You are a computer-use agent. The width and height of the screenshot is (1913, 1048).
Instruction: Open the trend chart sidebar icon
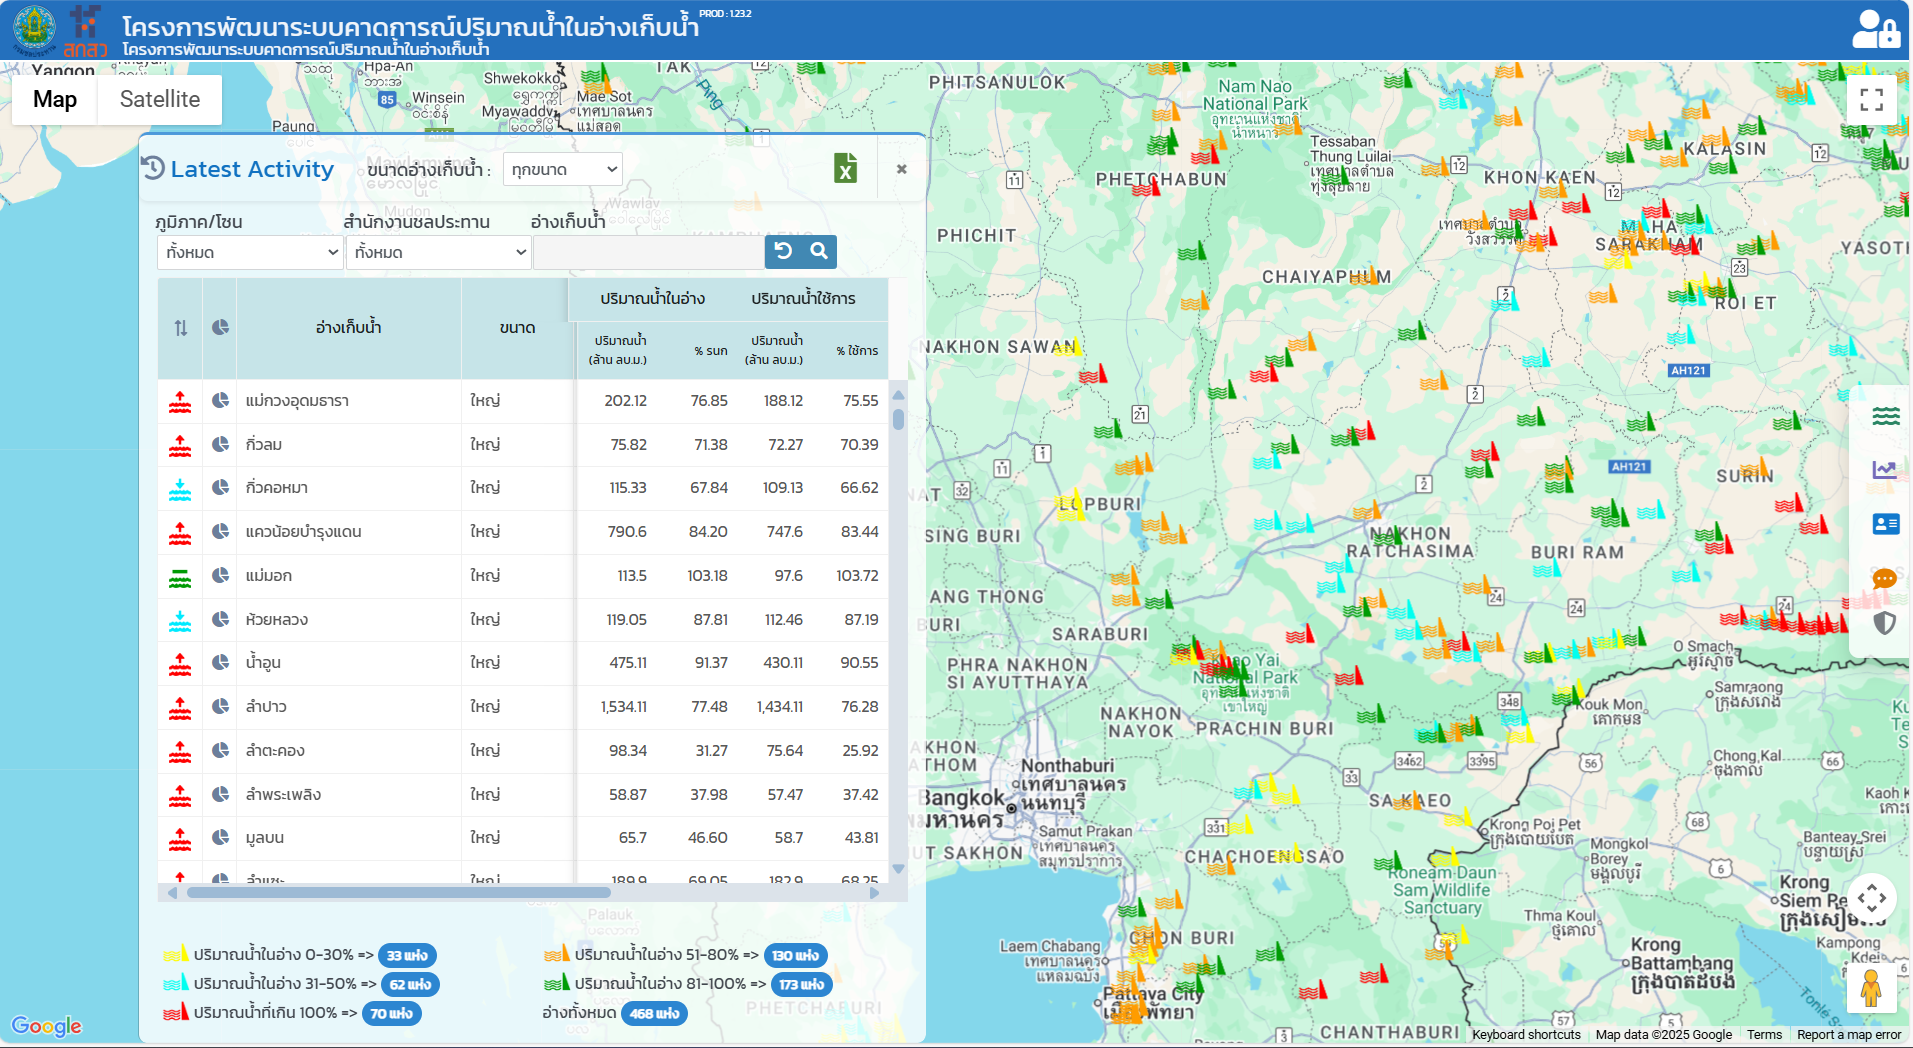pyautogui.click(x=1885, y=470)
